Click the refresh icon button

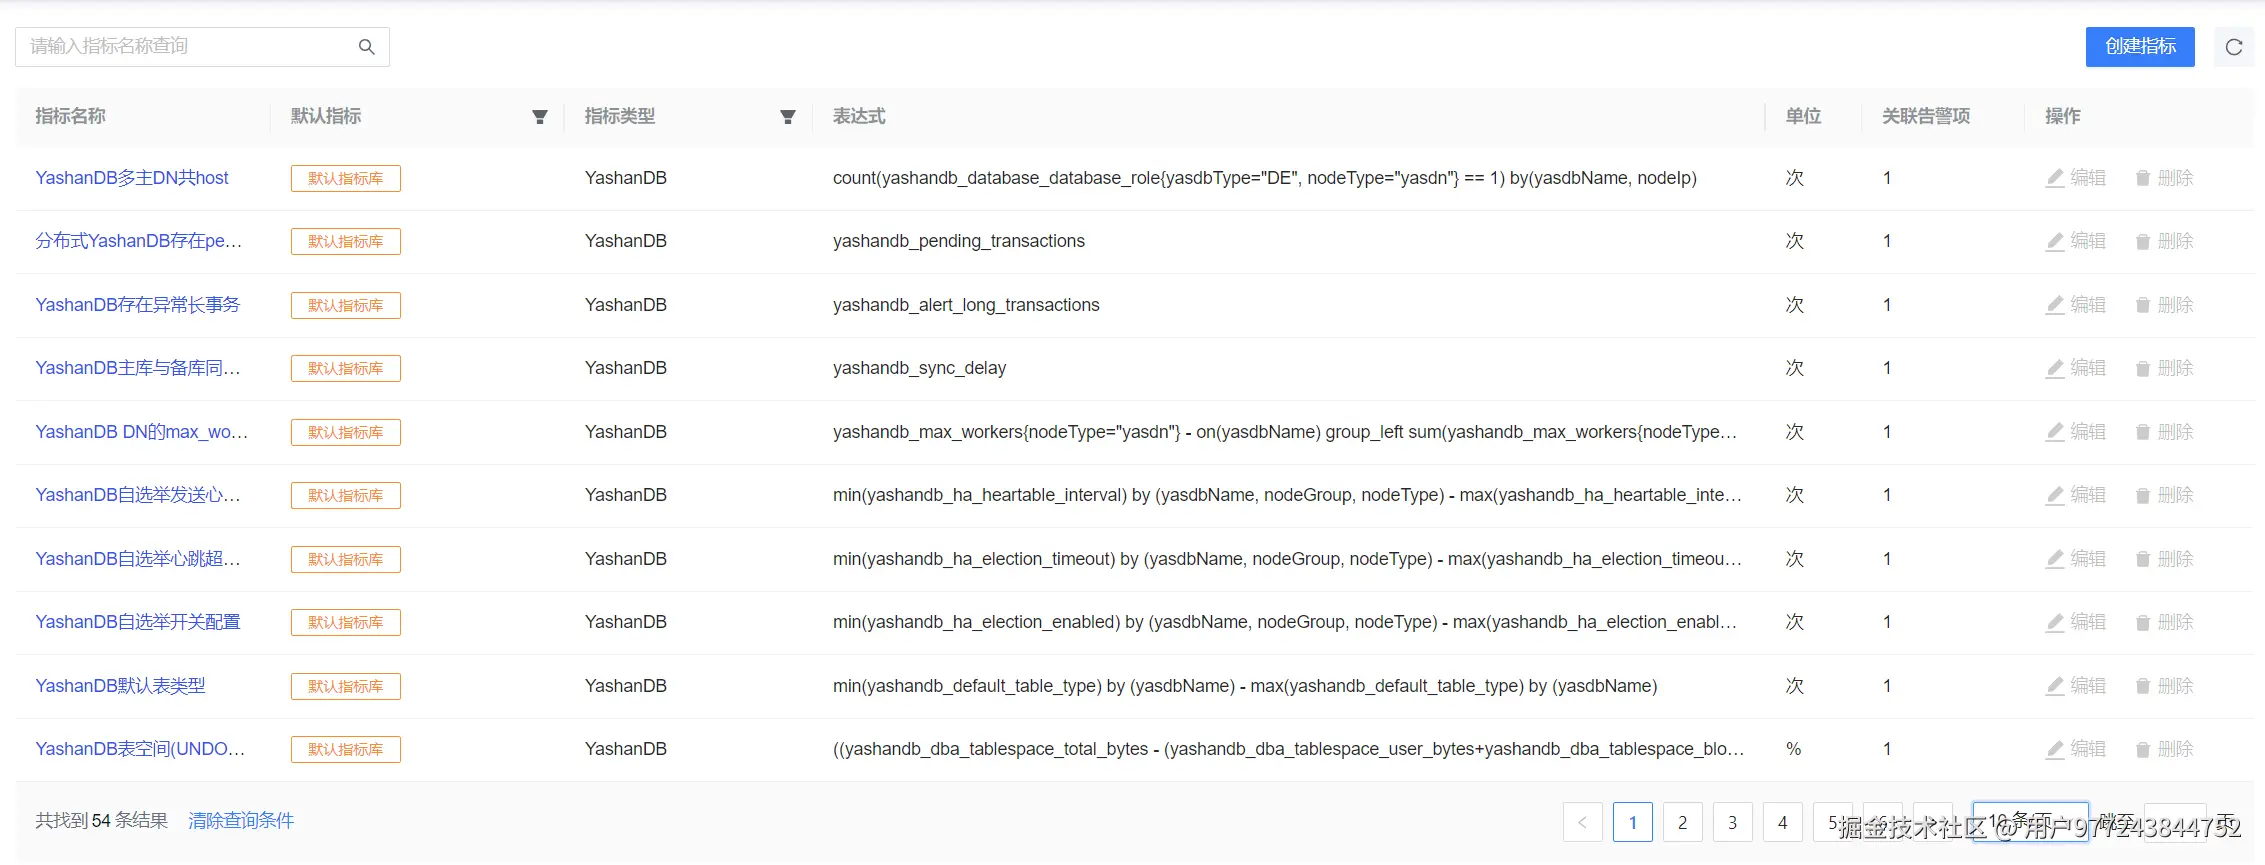[2234, 47]
